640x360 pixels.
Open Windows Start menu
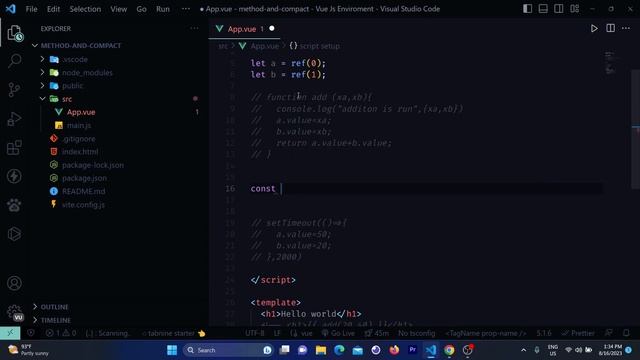coord(172,350)
